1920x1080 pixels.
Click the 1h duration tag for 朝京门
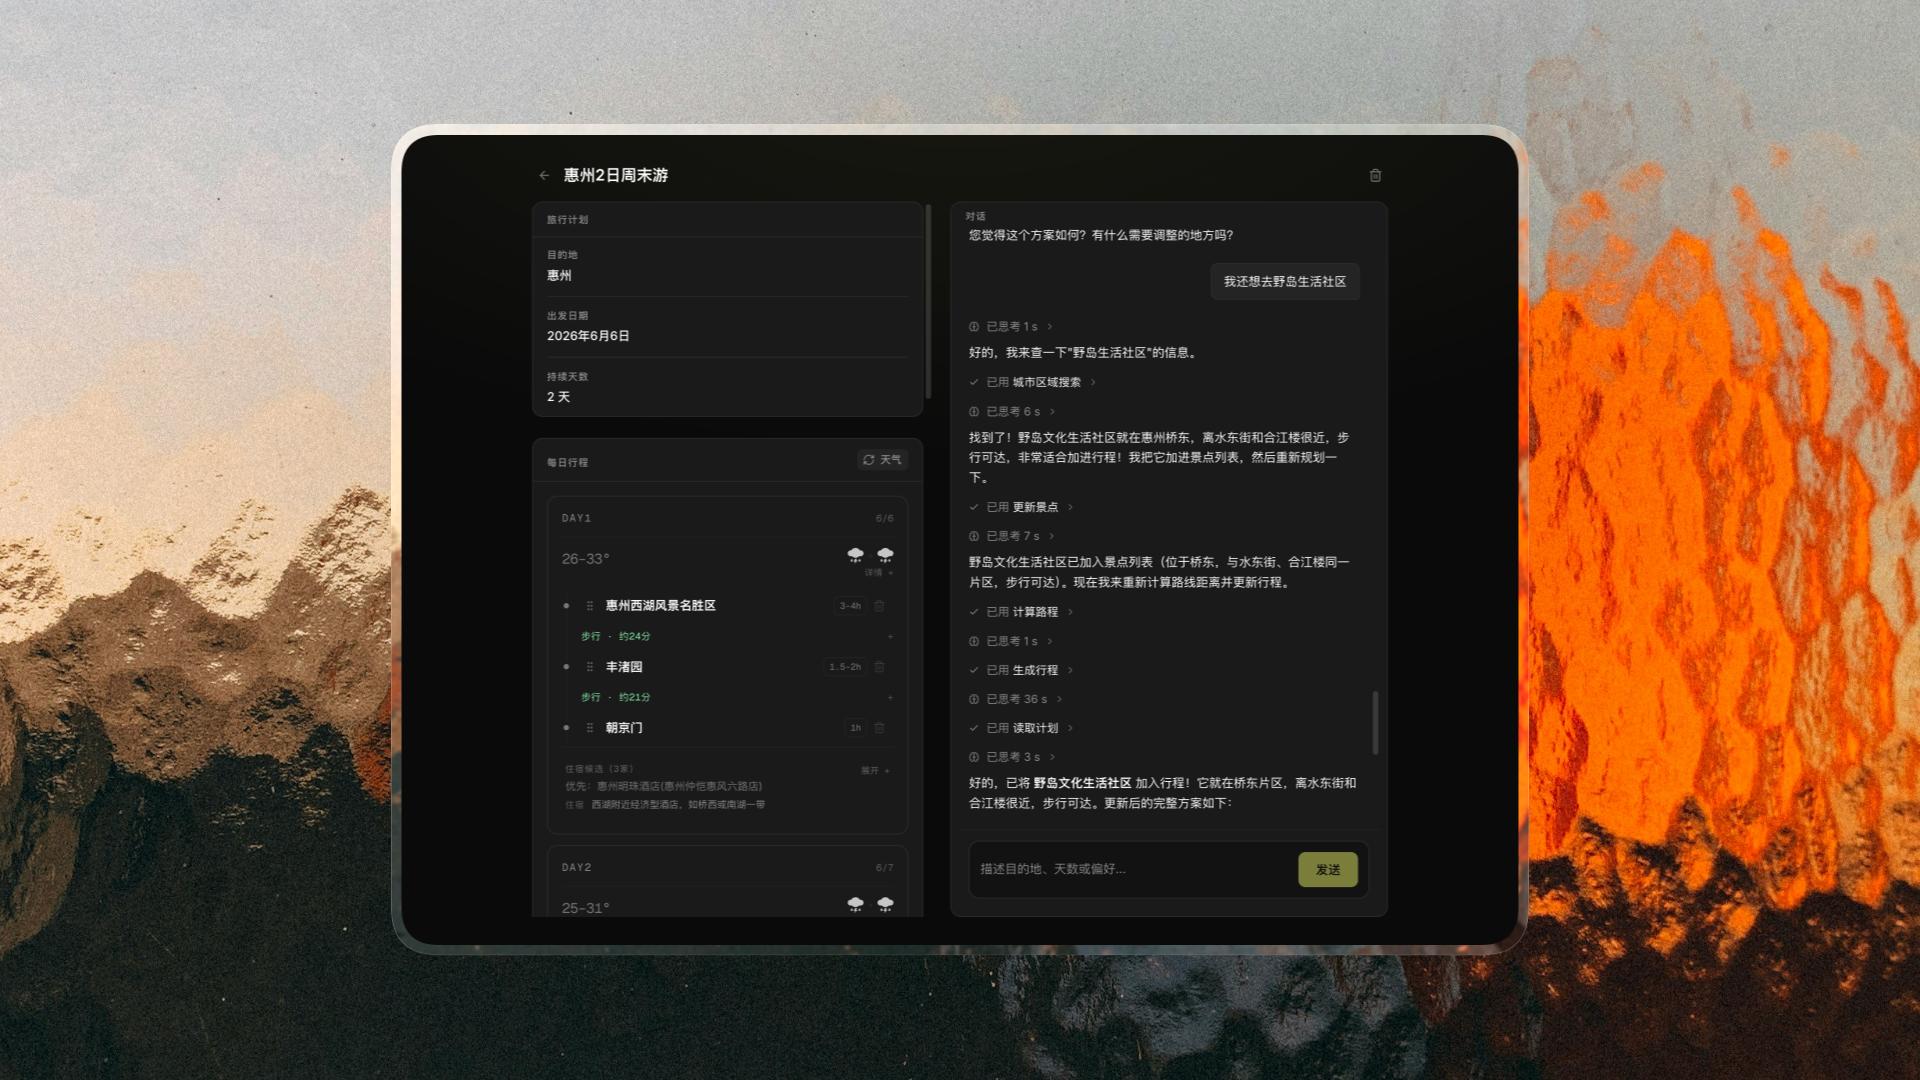pos(855,728)
